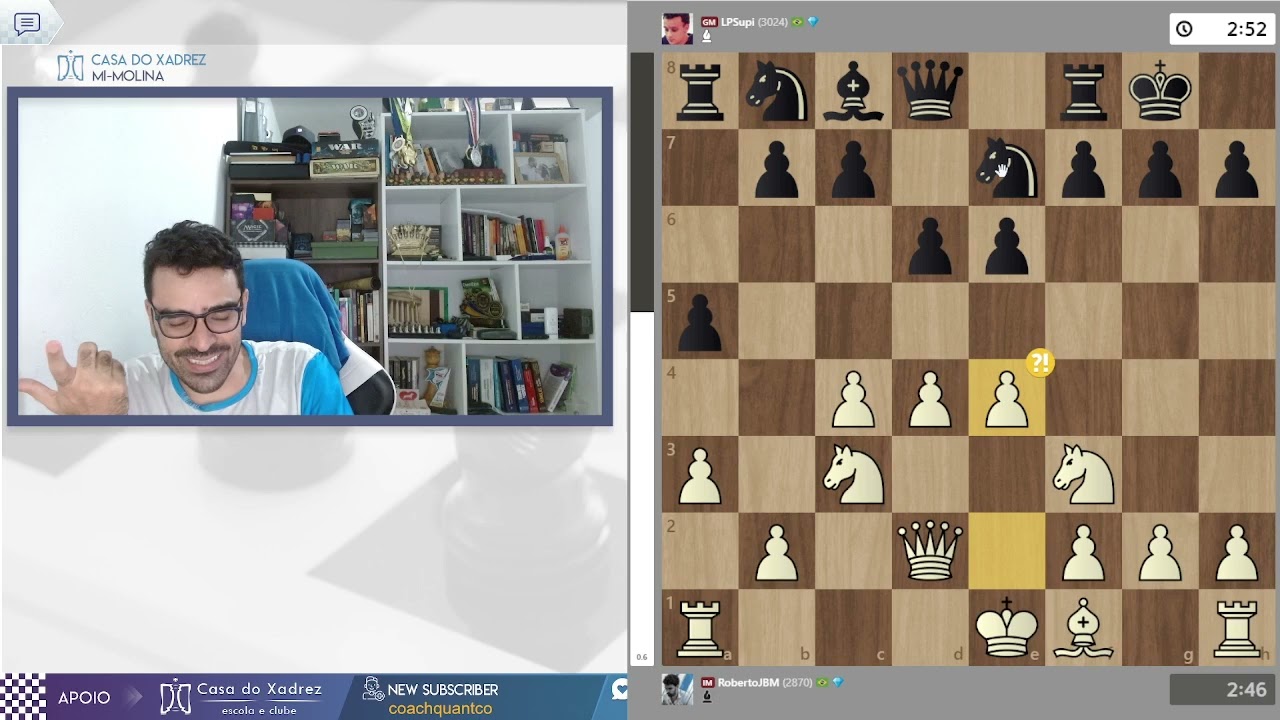This screenshot has height=720, width=1280.
Task: Click the white rook on a1
Action: tap(700, 628)
